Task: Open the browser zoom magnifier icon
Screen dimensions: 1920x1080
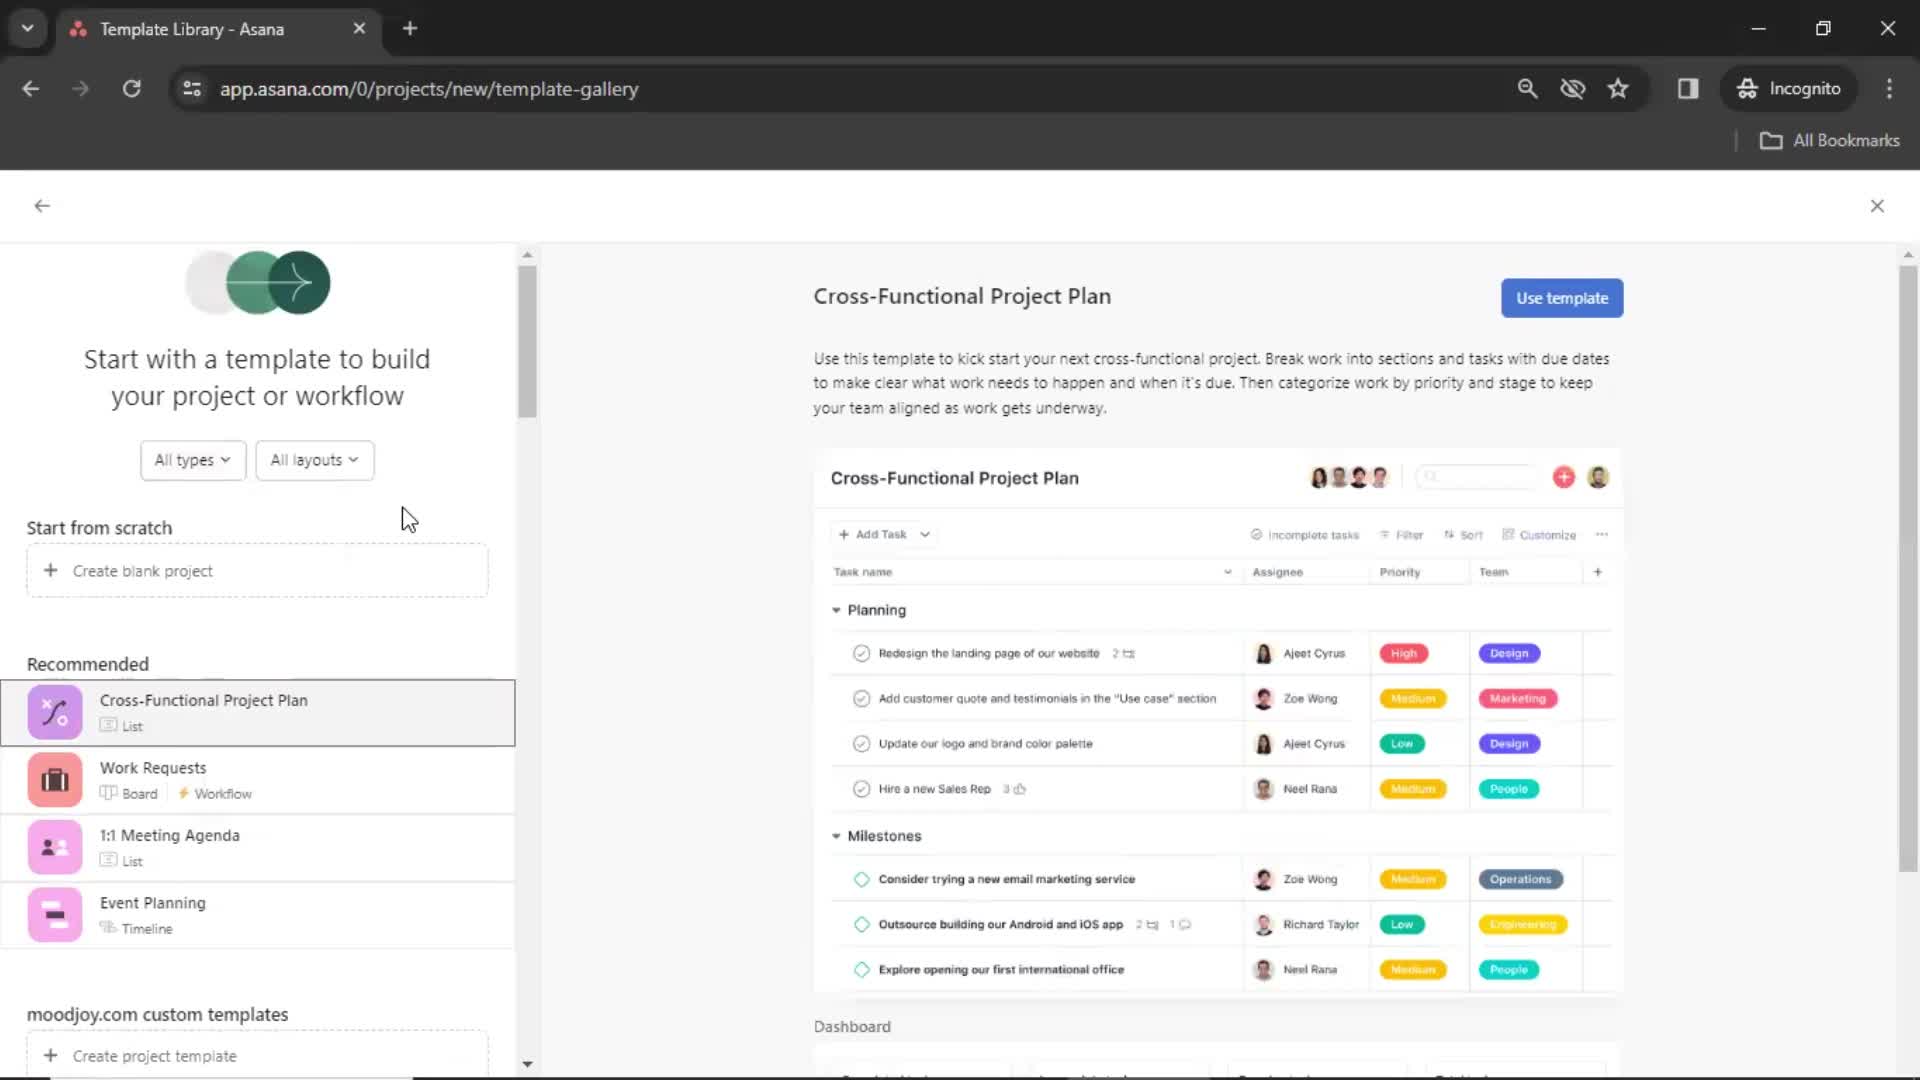Action: click(1527, 89)
